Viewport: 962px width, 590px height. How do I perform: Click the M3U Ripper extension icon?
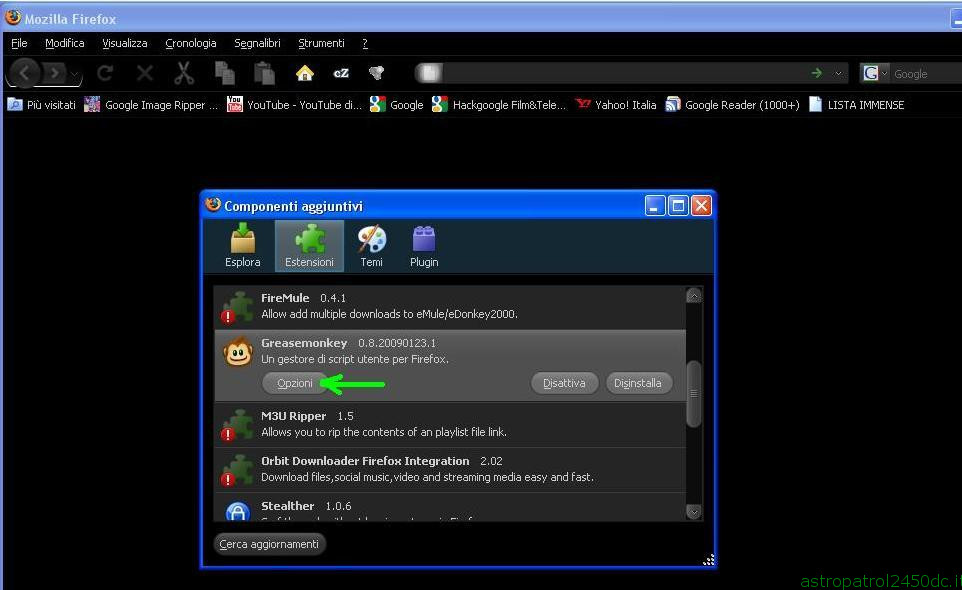coord(237,424)
